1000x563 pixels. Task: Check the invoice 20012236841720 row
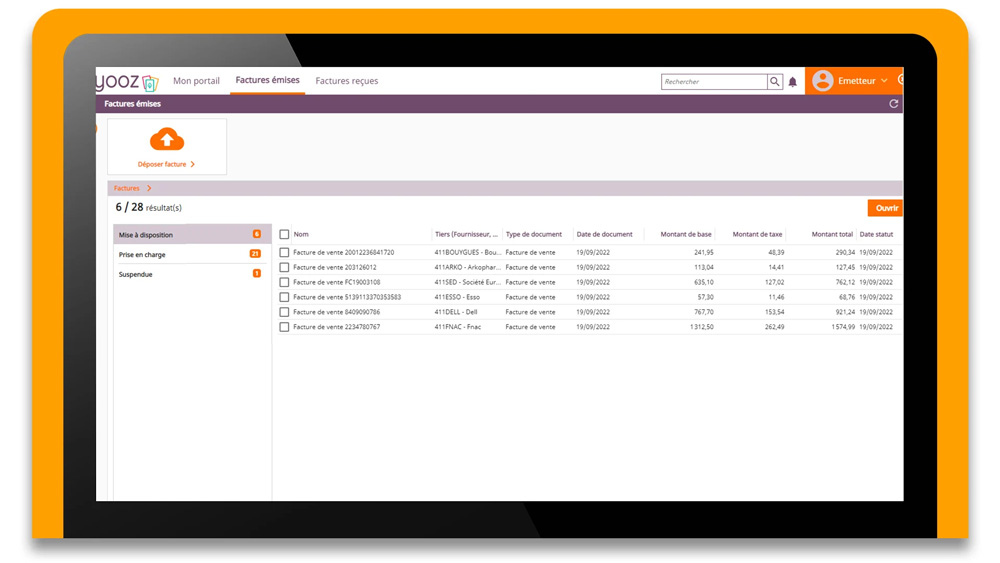click(x=284, y=253)
